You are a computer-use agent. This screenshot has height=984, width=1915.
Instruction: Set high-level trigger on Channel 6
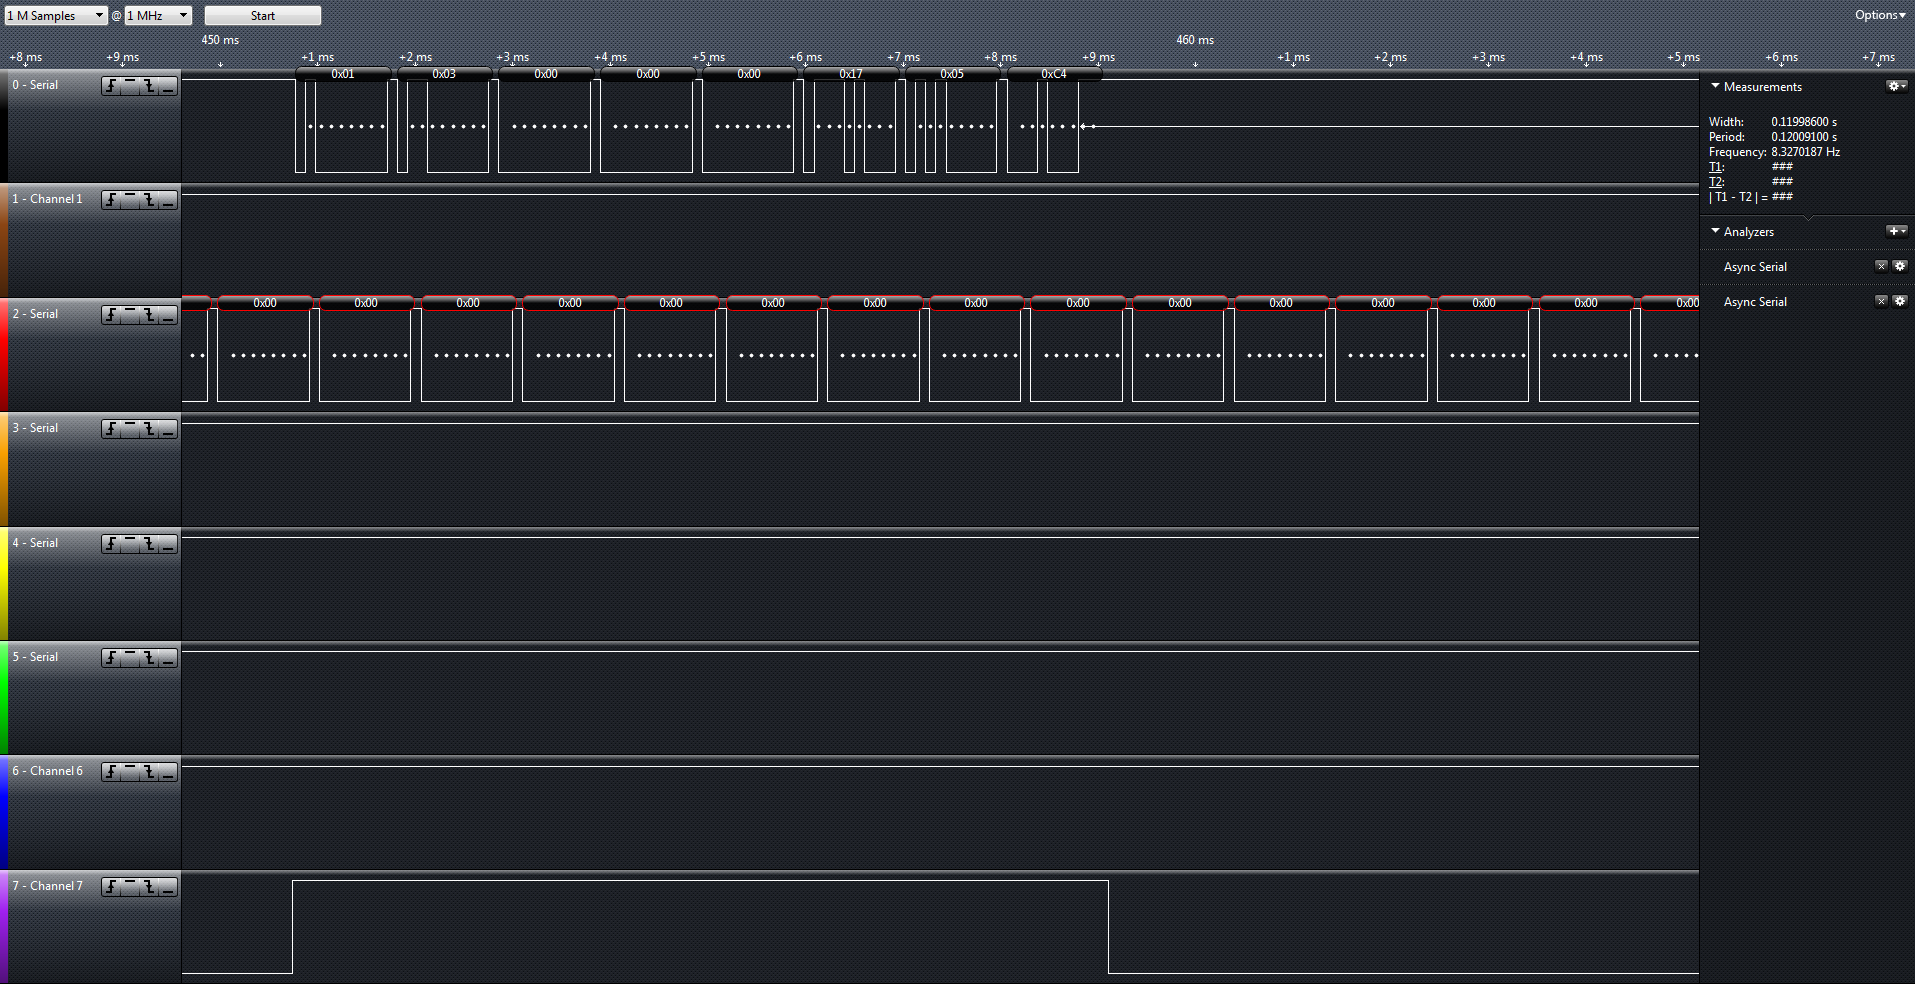[130, 772]
